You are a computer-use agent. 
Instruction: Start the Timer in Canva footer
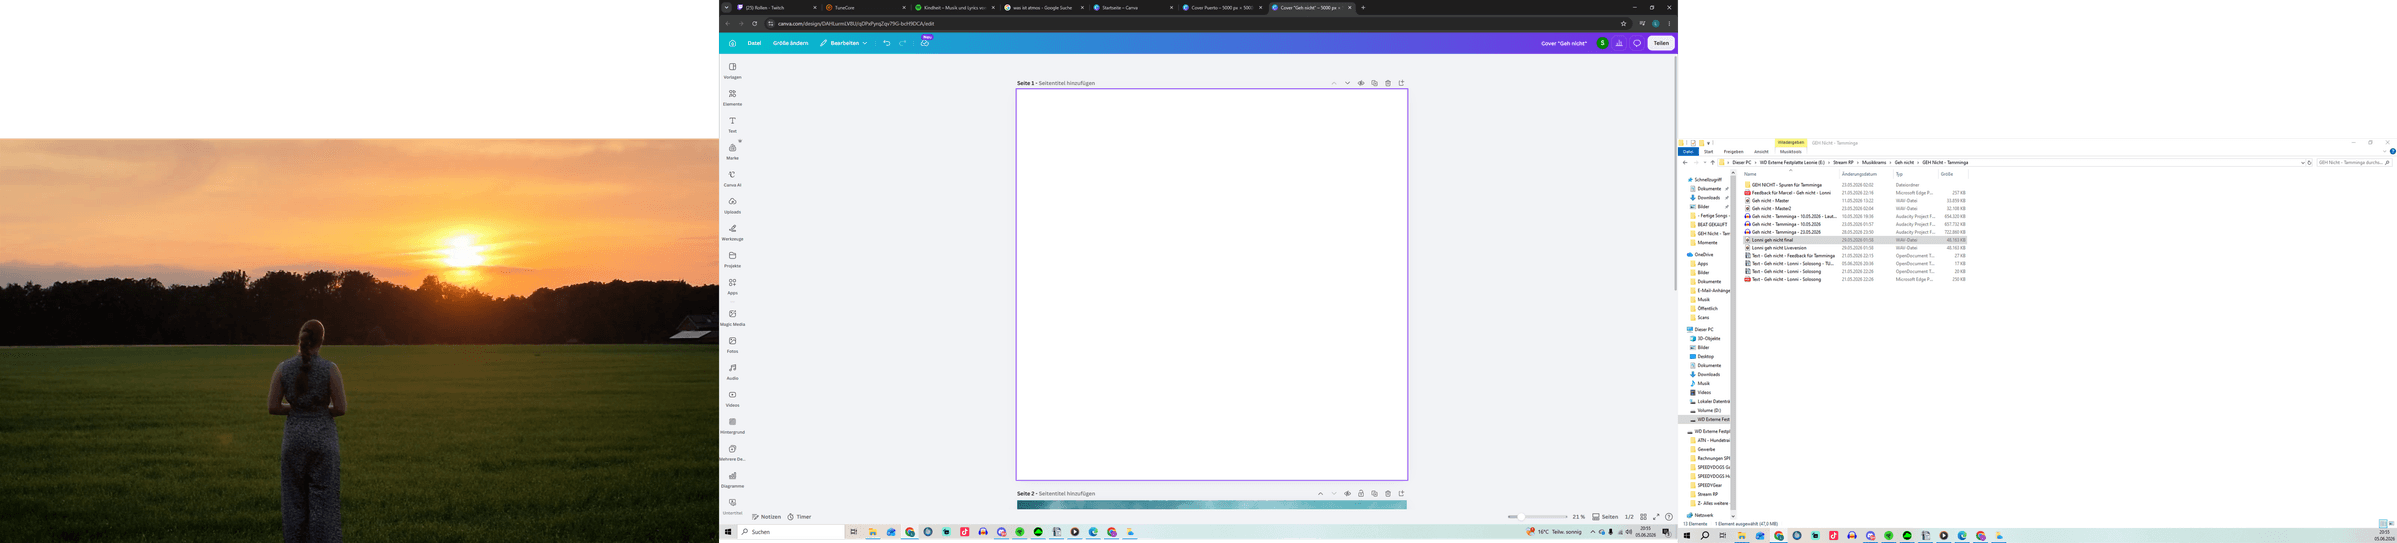(x=799, y=517)
